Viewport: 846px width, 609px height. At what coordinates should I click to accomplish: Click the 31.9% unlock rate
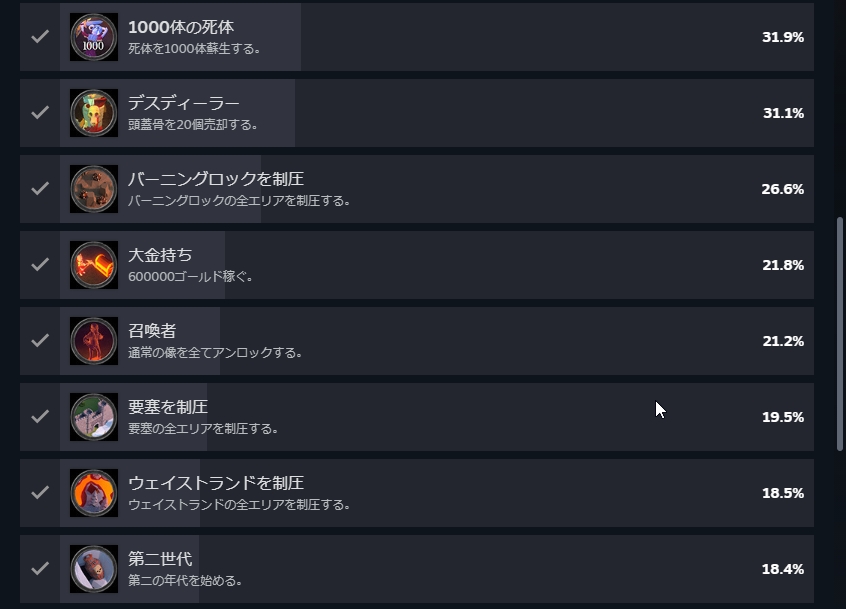(x=782, y=37)
